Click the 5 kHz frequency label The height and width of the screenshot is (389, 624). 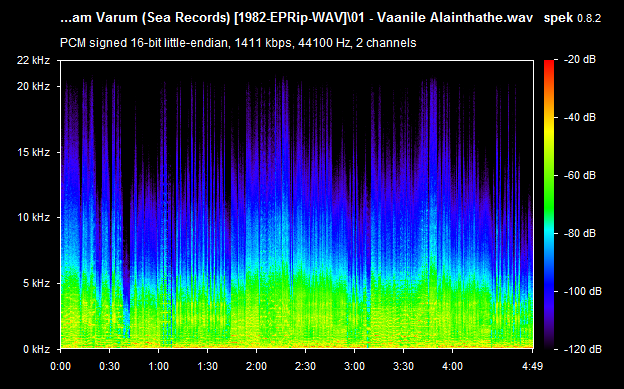36,283
